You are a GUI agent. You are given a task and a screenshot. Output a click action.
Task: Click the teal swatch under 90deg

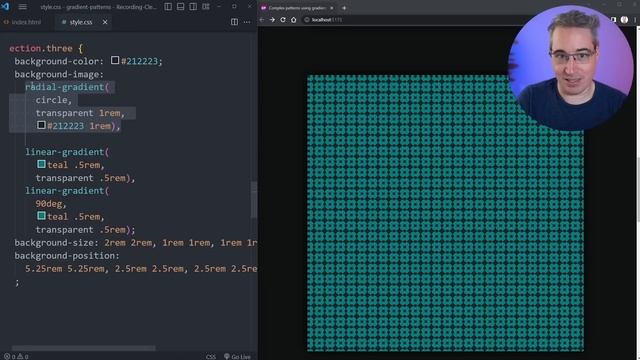(41, 216)
